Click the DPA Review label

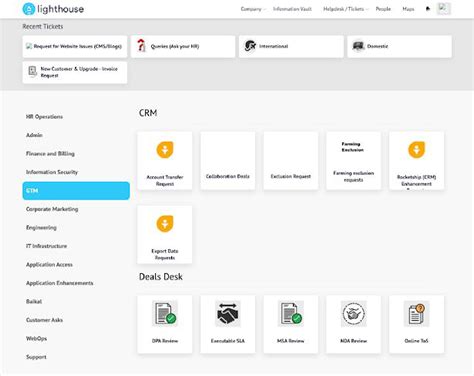click(x=165, y=341)
